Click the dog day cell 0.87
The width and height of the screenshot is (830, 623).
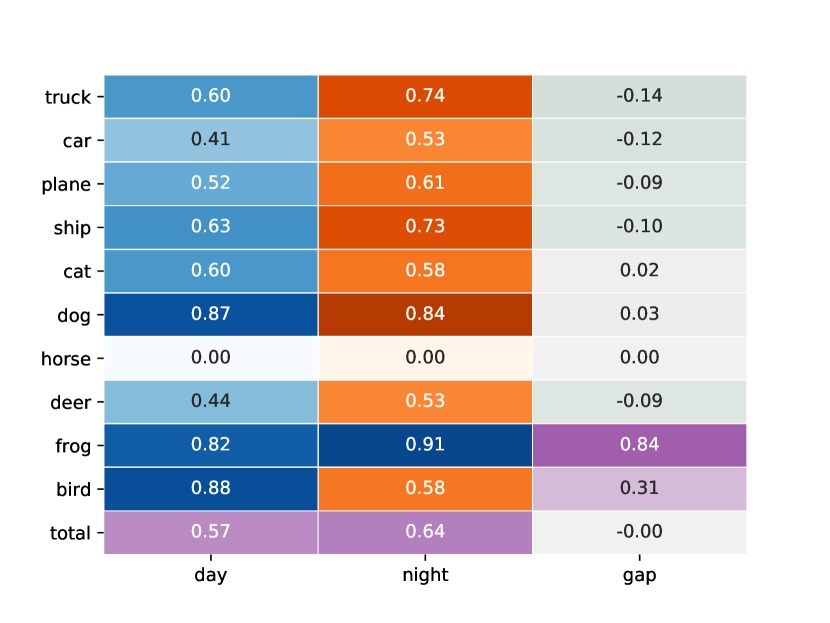point(211,314)
